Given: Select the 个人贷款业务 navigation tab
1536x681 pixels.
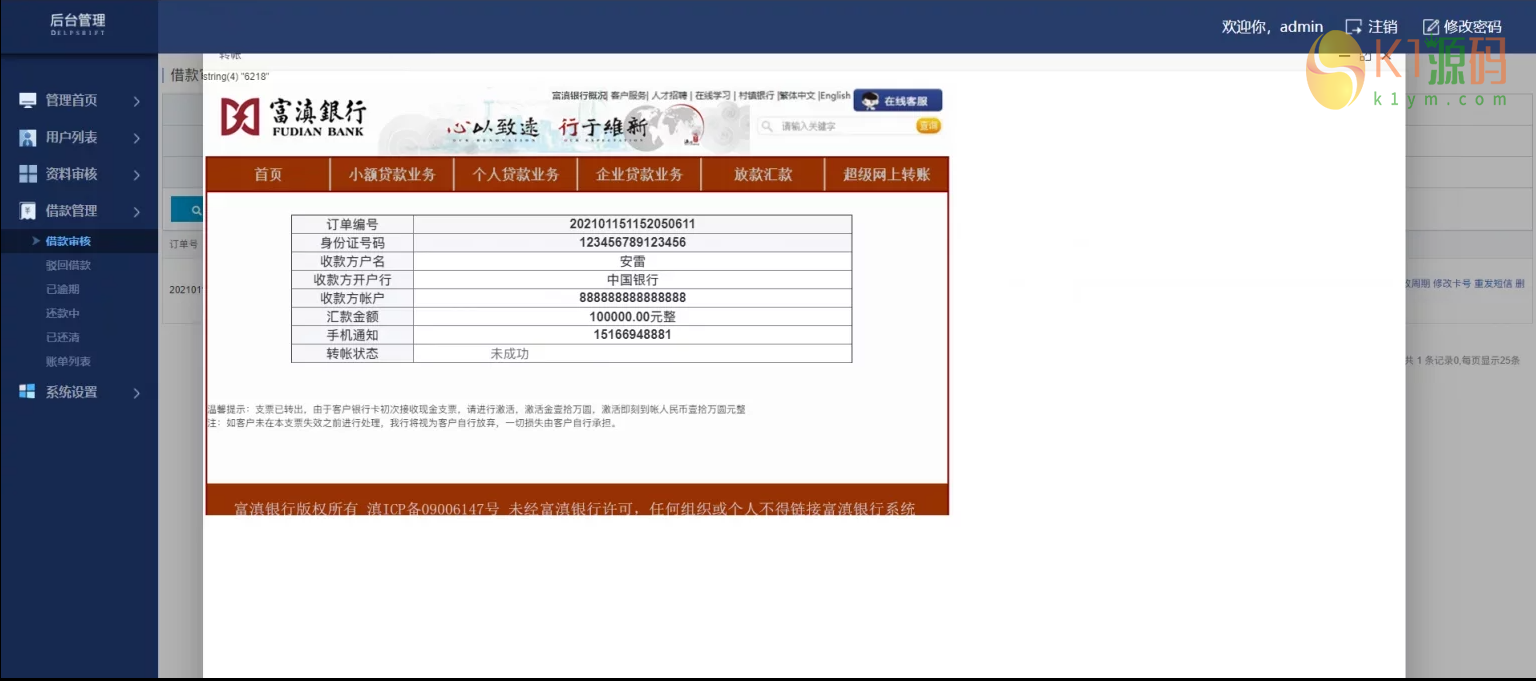Looking at the screenshot, I should coord(516,174).
